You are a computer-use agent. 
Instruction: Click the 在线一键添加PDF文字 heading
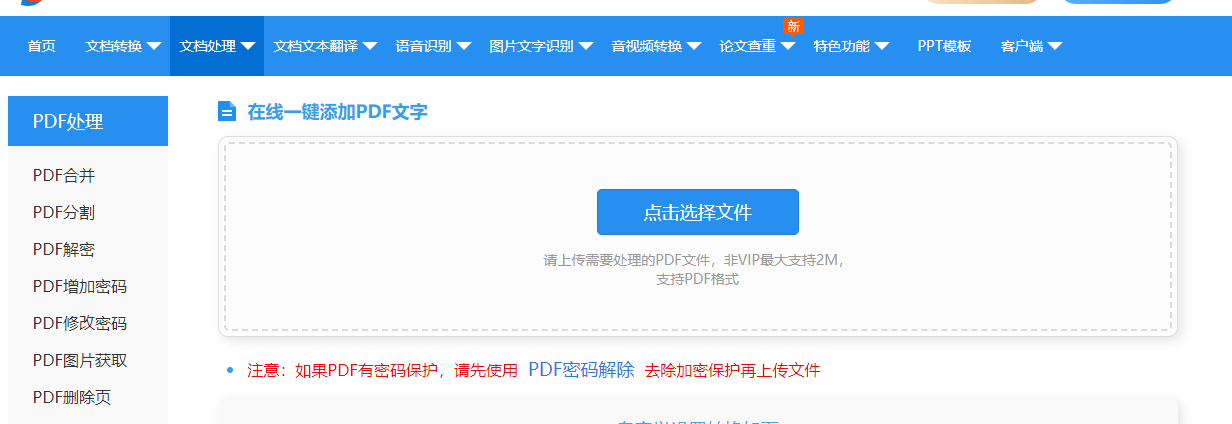pos(337,112)
